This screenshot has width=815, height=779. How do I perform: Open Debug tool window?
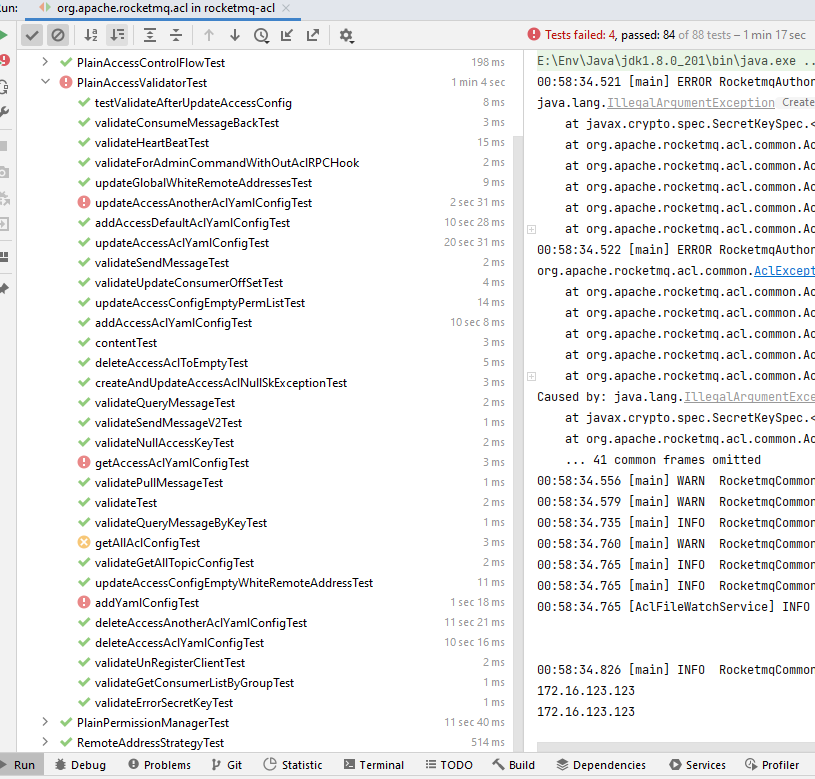(x=81, y=765)
